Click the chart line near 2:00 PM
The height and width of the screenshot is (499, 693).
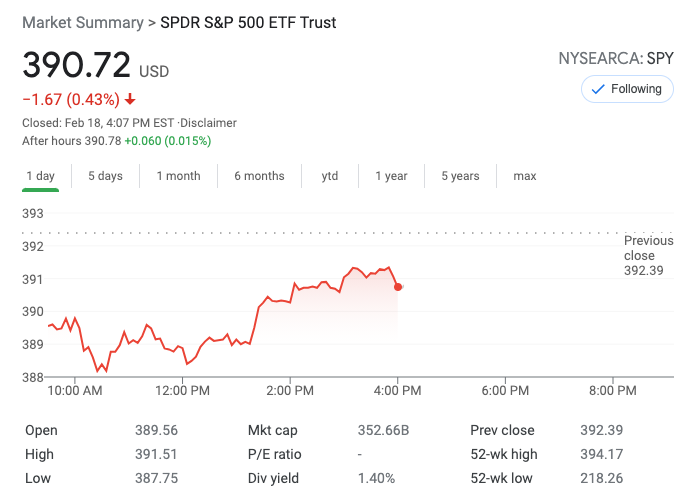pos(291,290)
